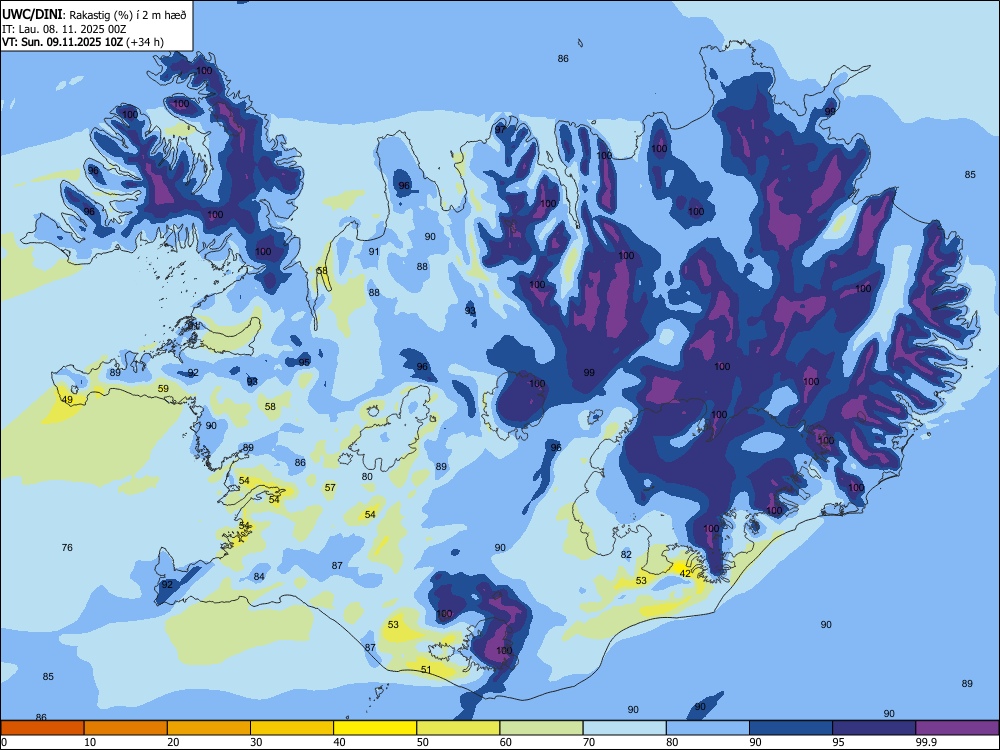Click the dark blue 90–95 legend swatch
1000x750 pixels.
tap(791, 728)
